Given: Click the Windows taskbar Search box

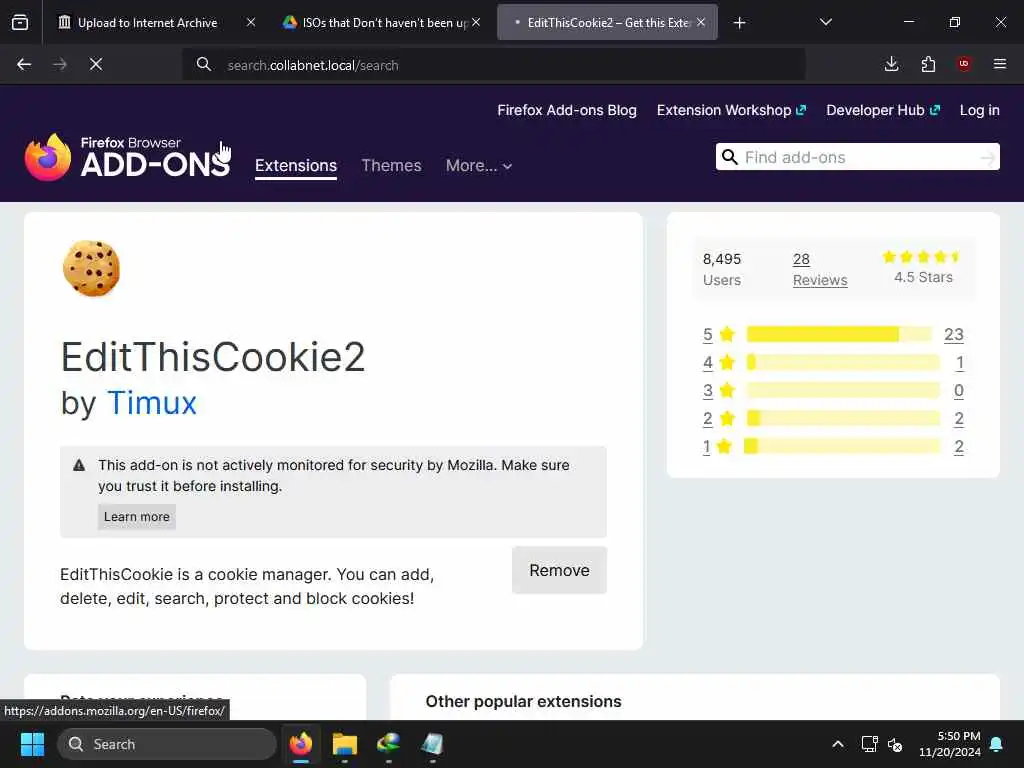Looking at the screenshot, I should click(167, 744).
